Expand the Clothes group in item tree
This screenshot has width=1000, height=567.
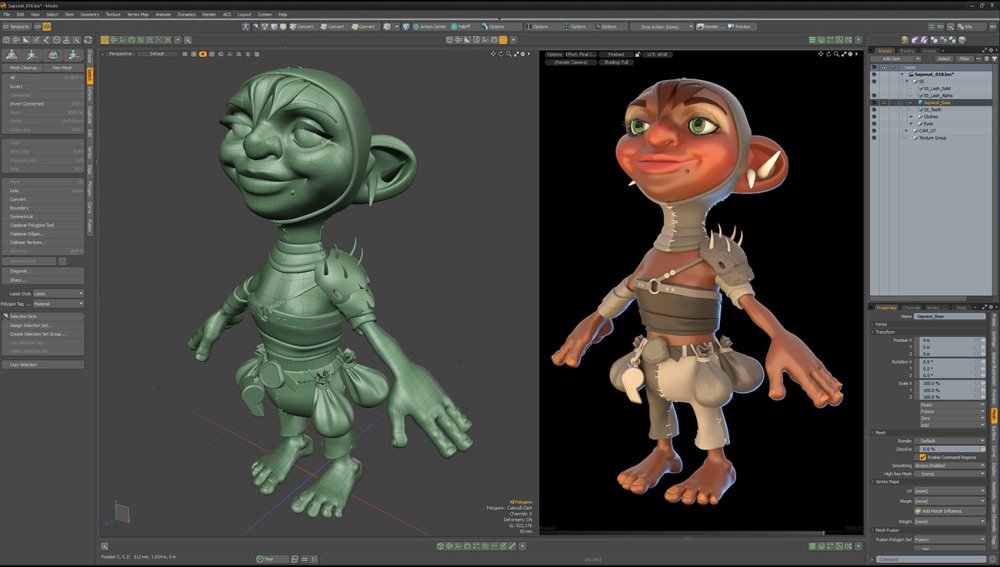pos(911,117)
